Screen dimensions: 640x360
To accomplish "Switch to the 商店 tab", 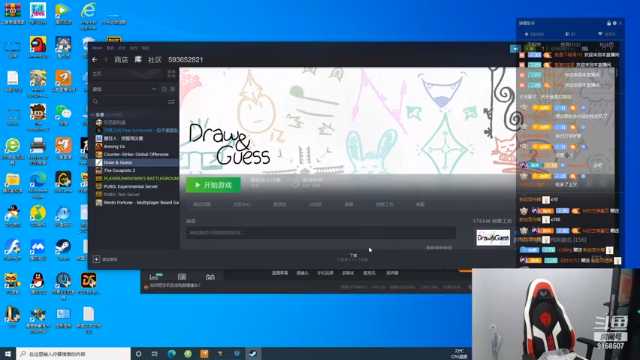I will point(121,60).
